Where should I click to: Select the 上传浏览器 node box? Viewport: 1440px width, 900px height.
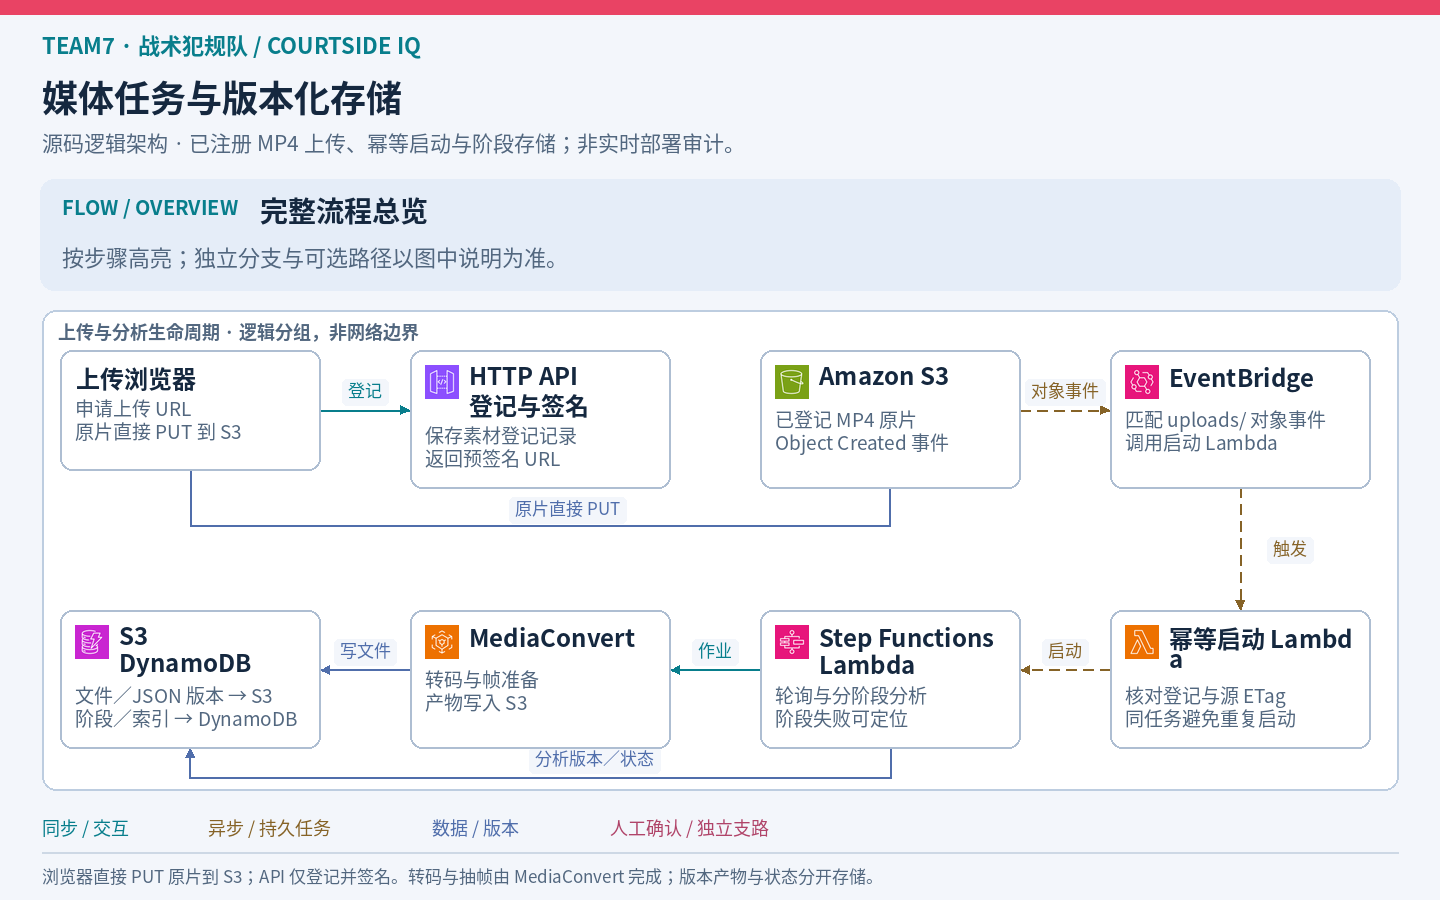pyautogui.click(x=190, y=410)
